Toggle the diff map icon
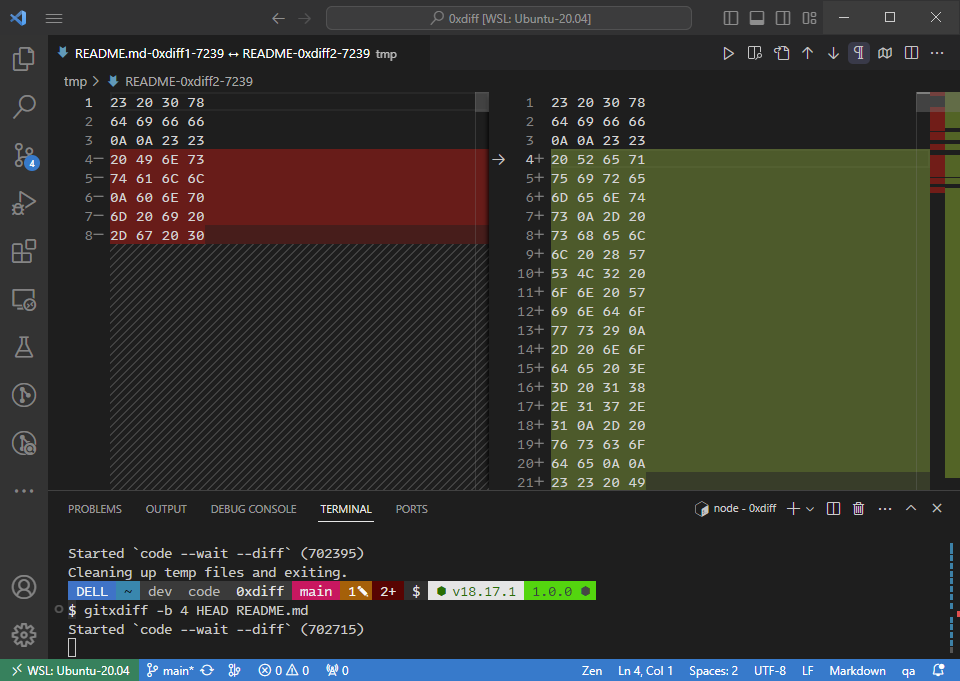Image resolution: width=960 pixels, height=681 pixels. coord(885,53)
